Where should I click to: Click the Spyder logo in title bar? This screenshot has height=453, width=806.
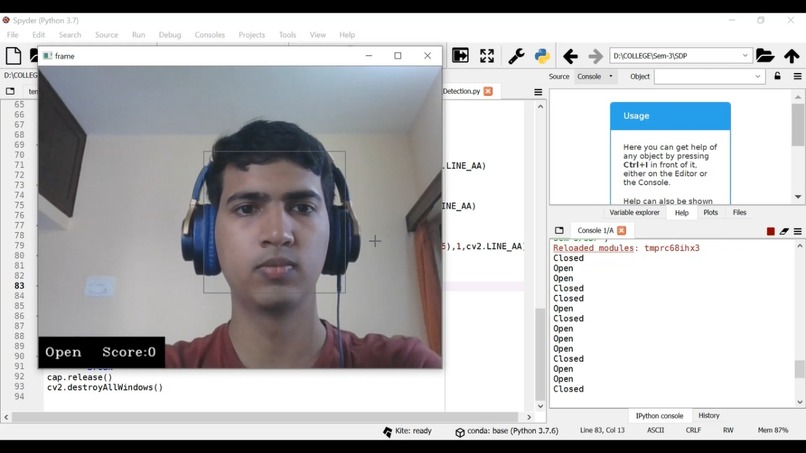[6, 20]
